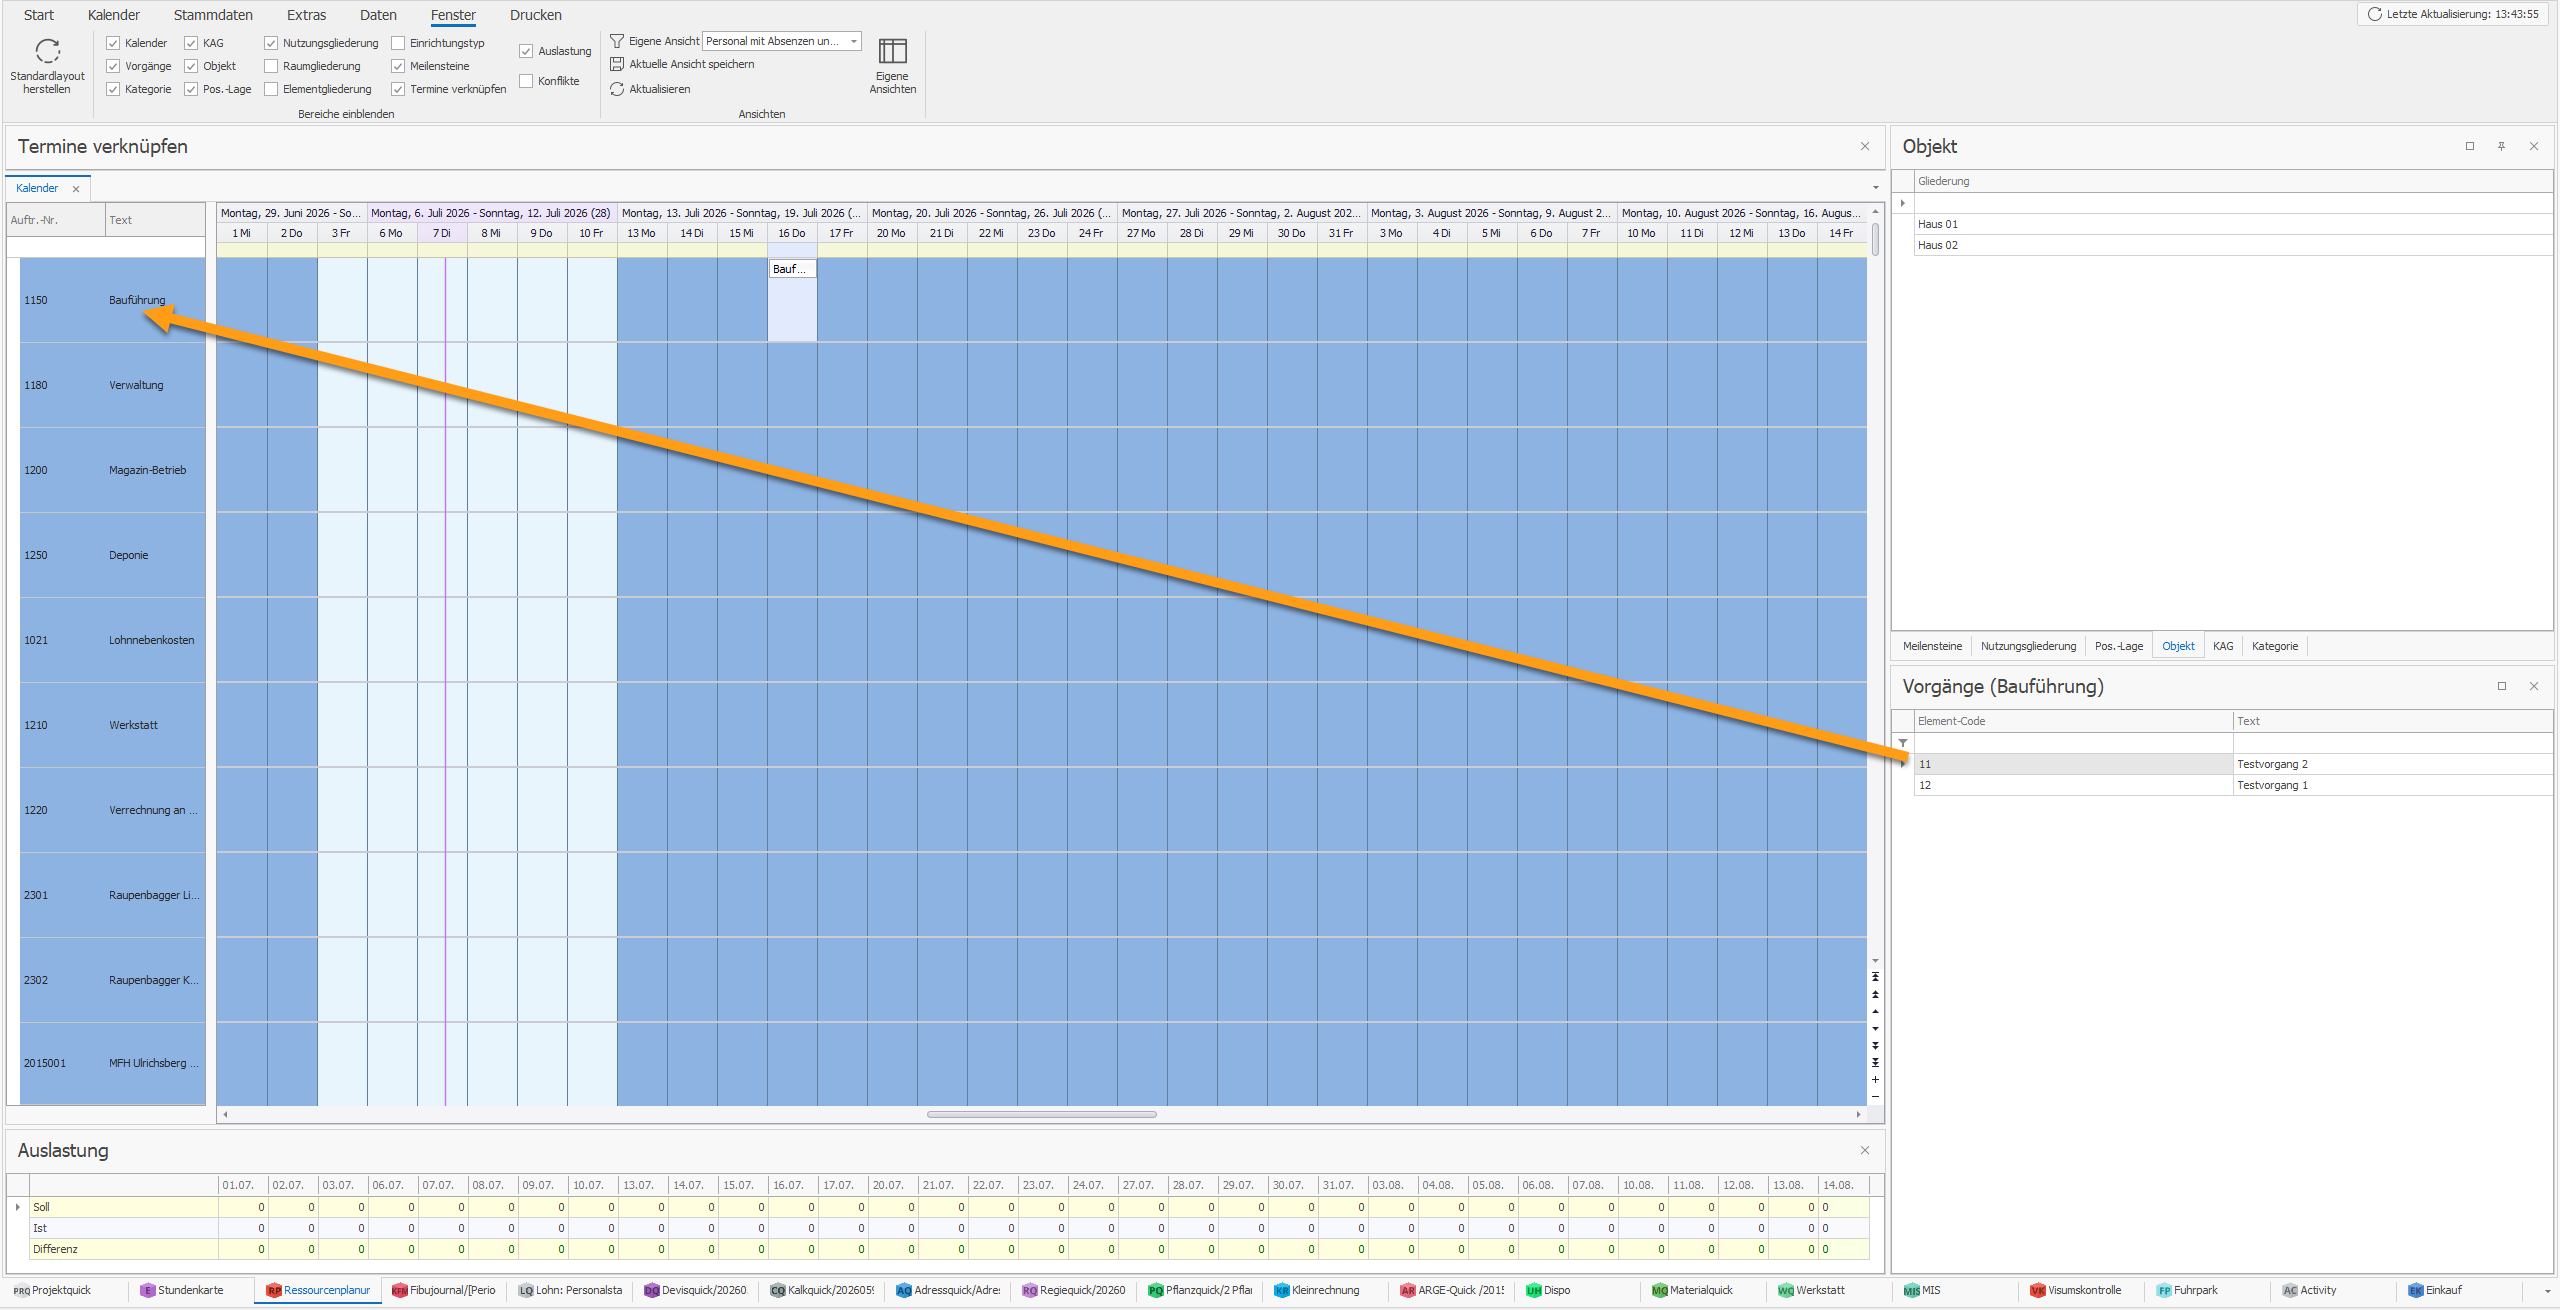Screen dimensions: 2560x1310
Task: Open Adressquick from the bottom bar
Action: coord(948,1290)
